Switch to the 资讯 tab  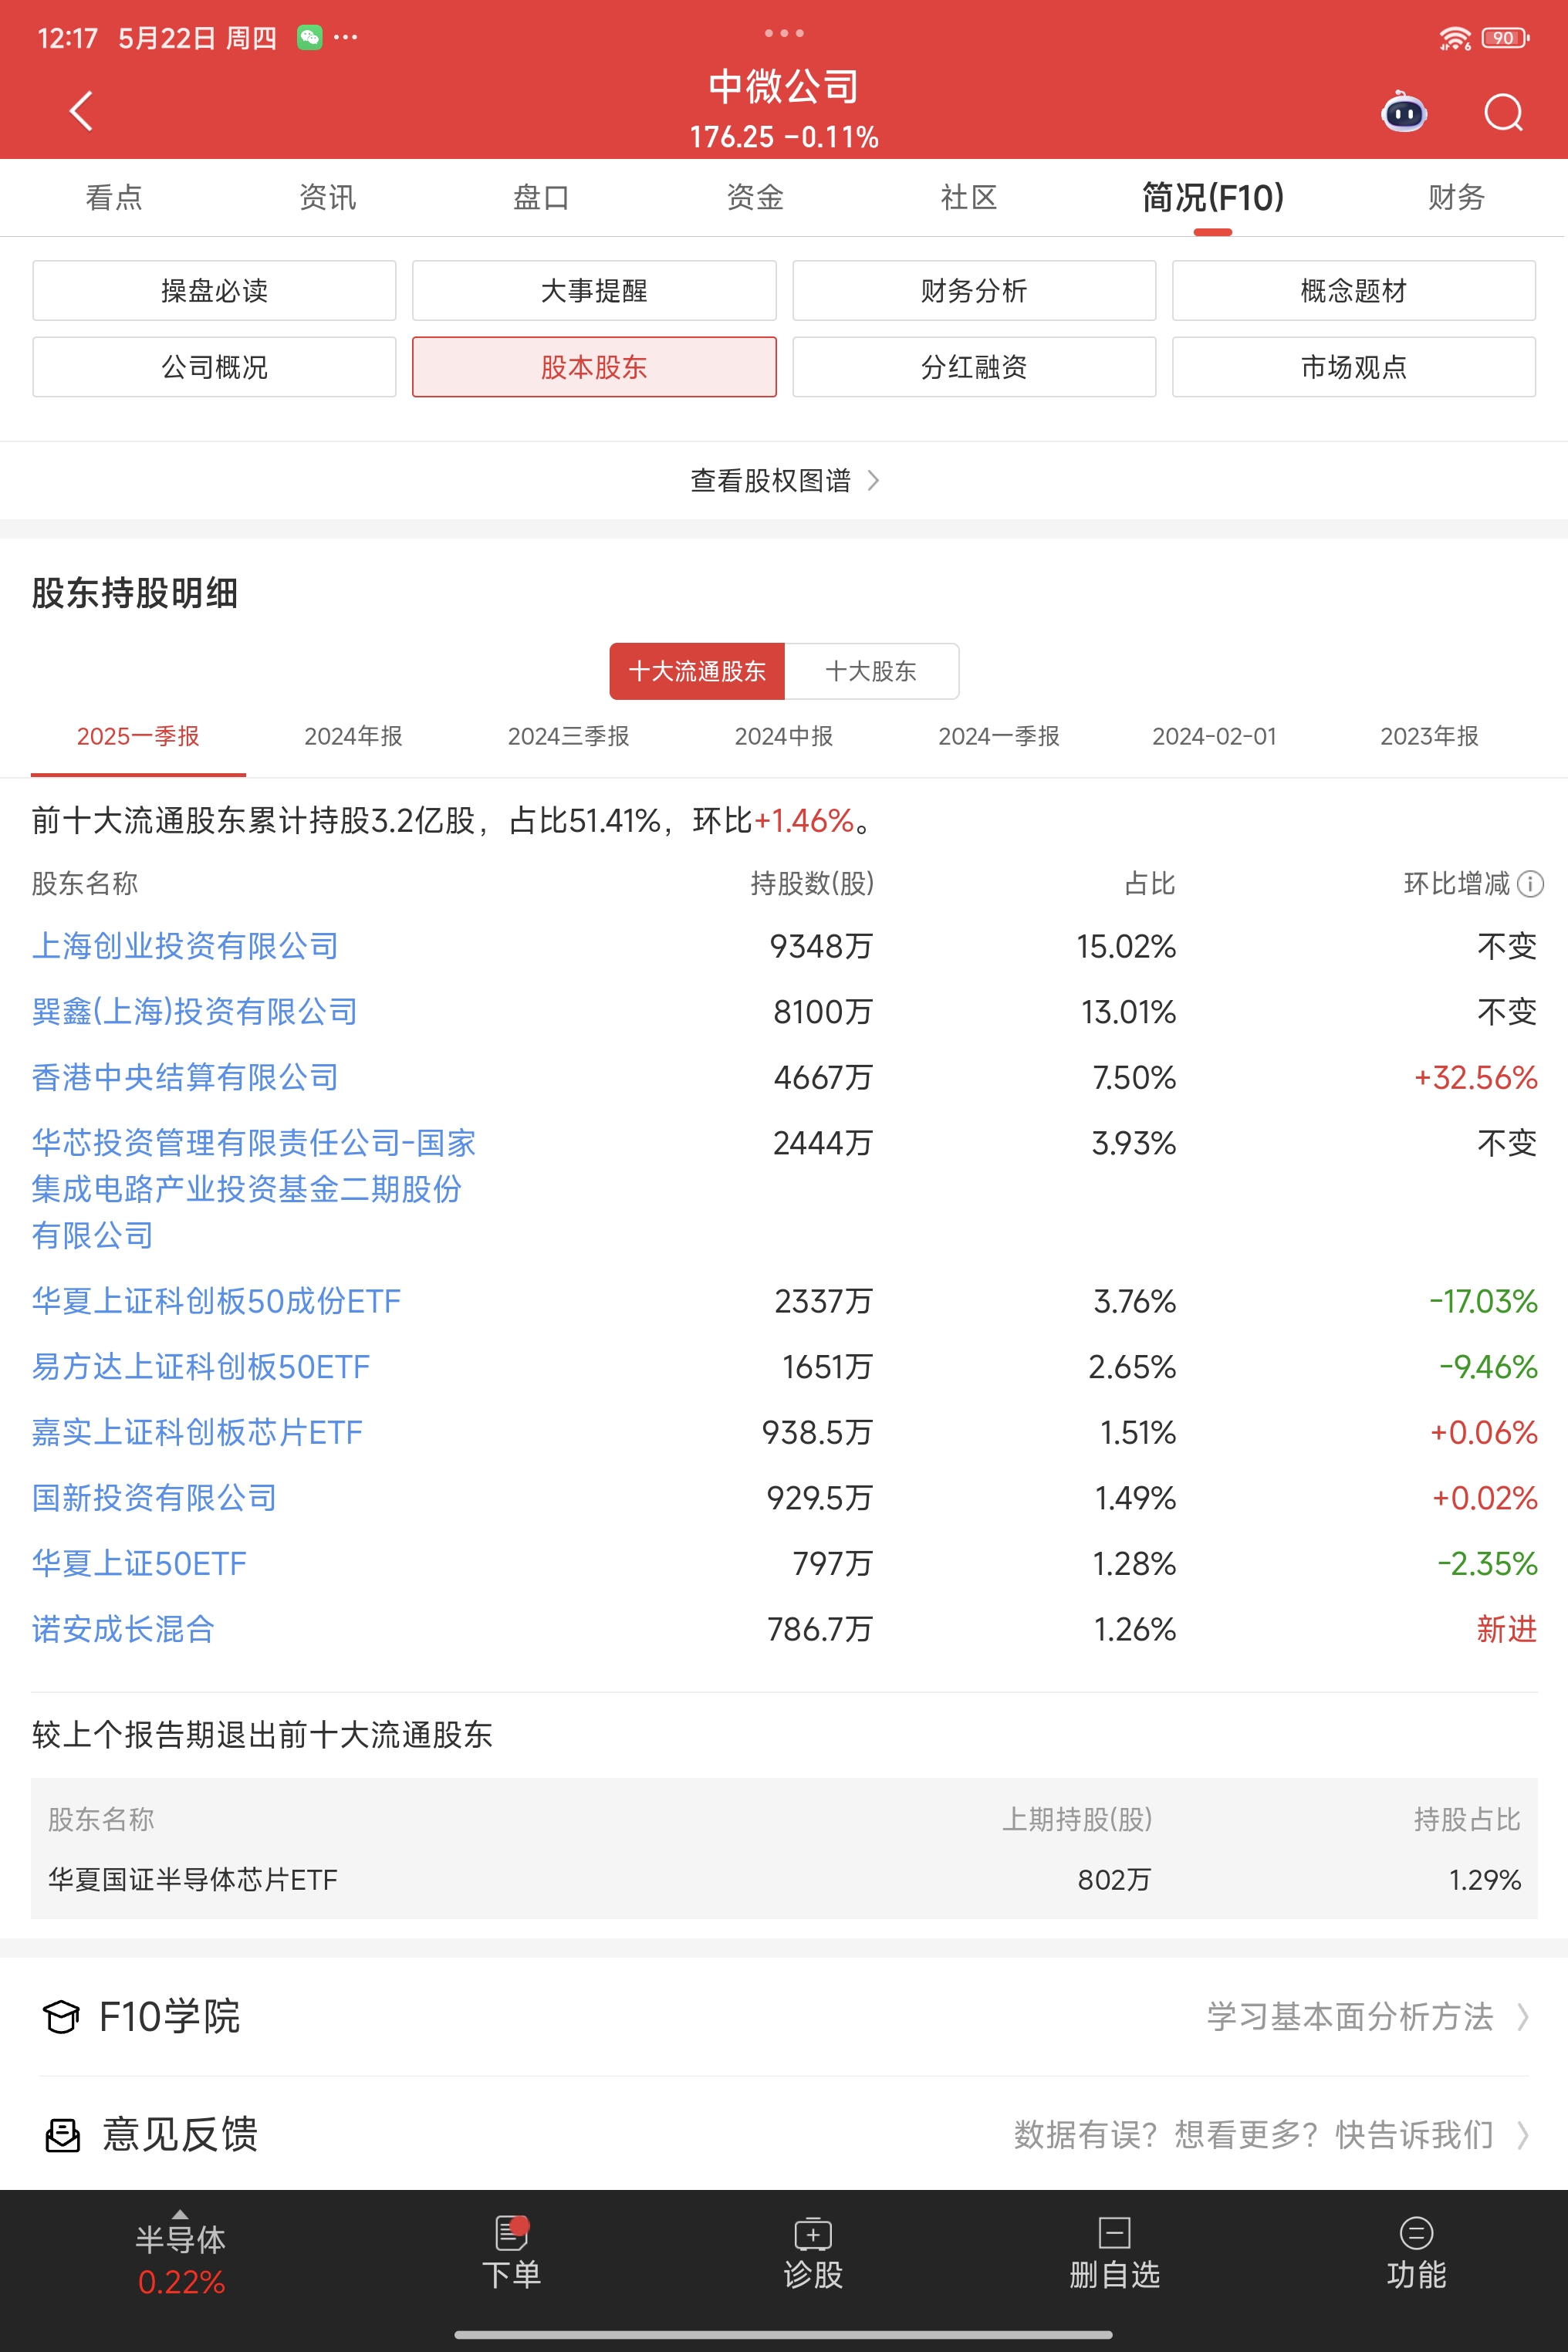327,197
